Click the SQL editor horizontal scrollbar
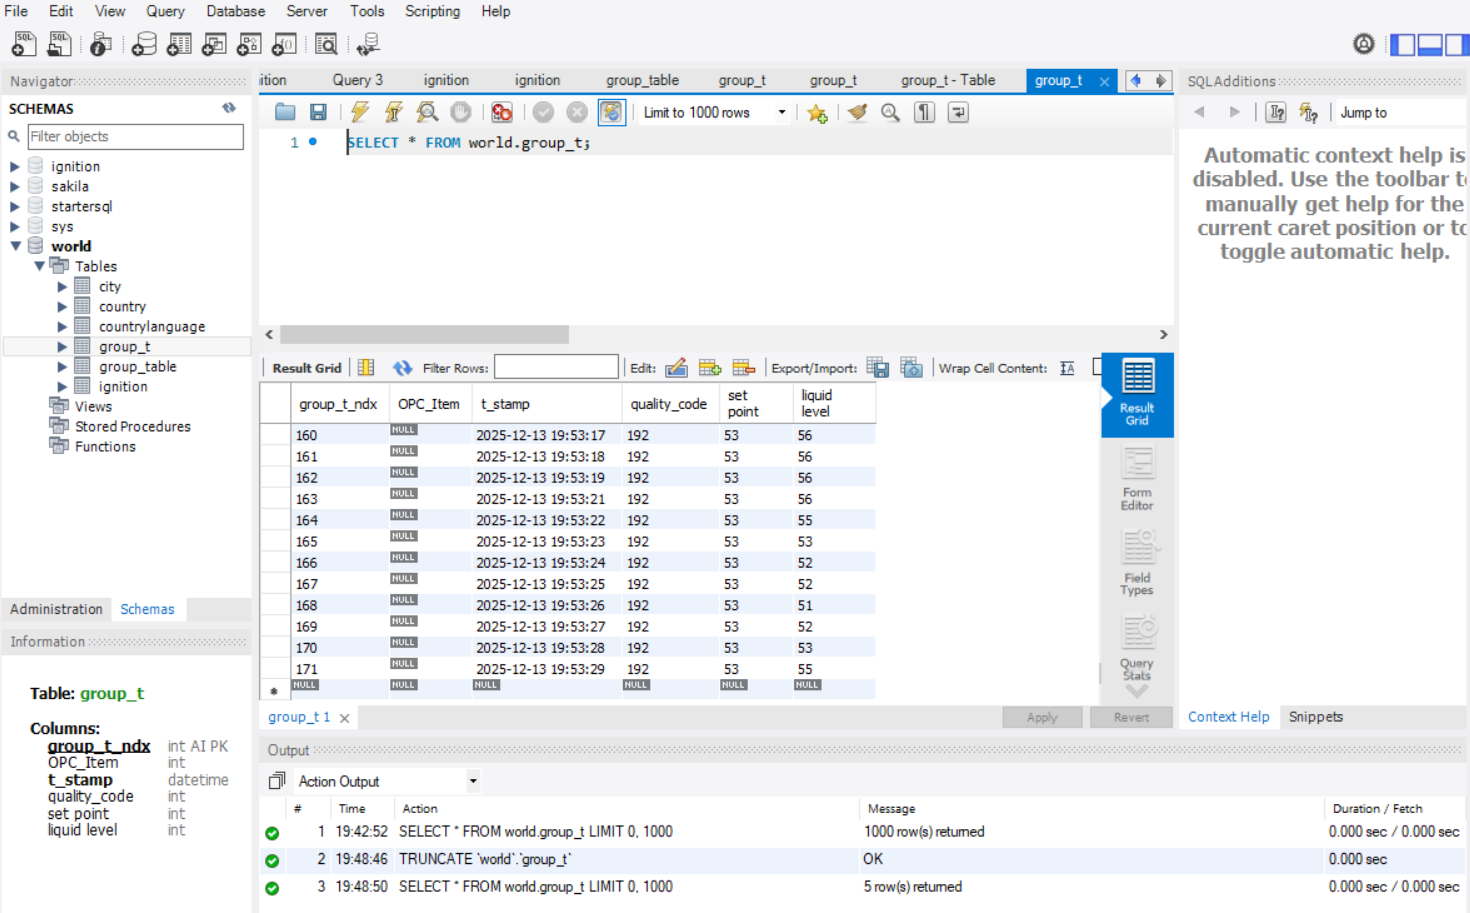The image size is (1470, 913). coord(424,335)
